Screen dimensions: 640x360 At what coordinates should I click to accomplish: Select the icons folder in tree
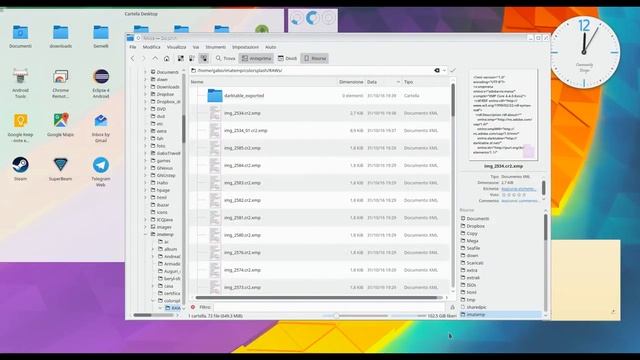pos(162,212)
